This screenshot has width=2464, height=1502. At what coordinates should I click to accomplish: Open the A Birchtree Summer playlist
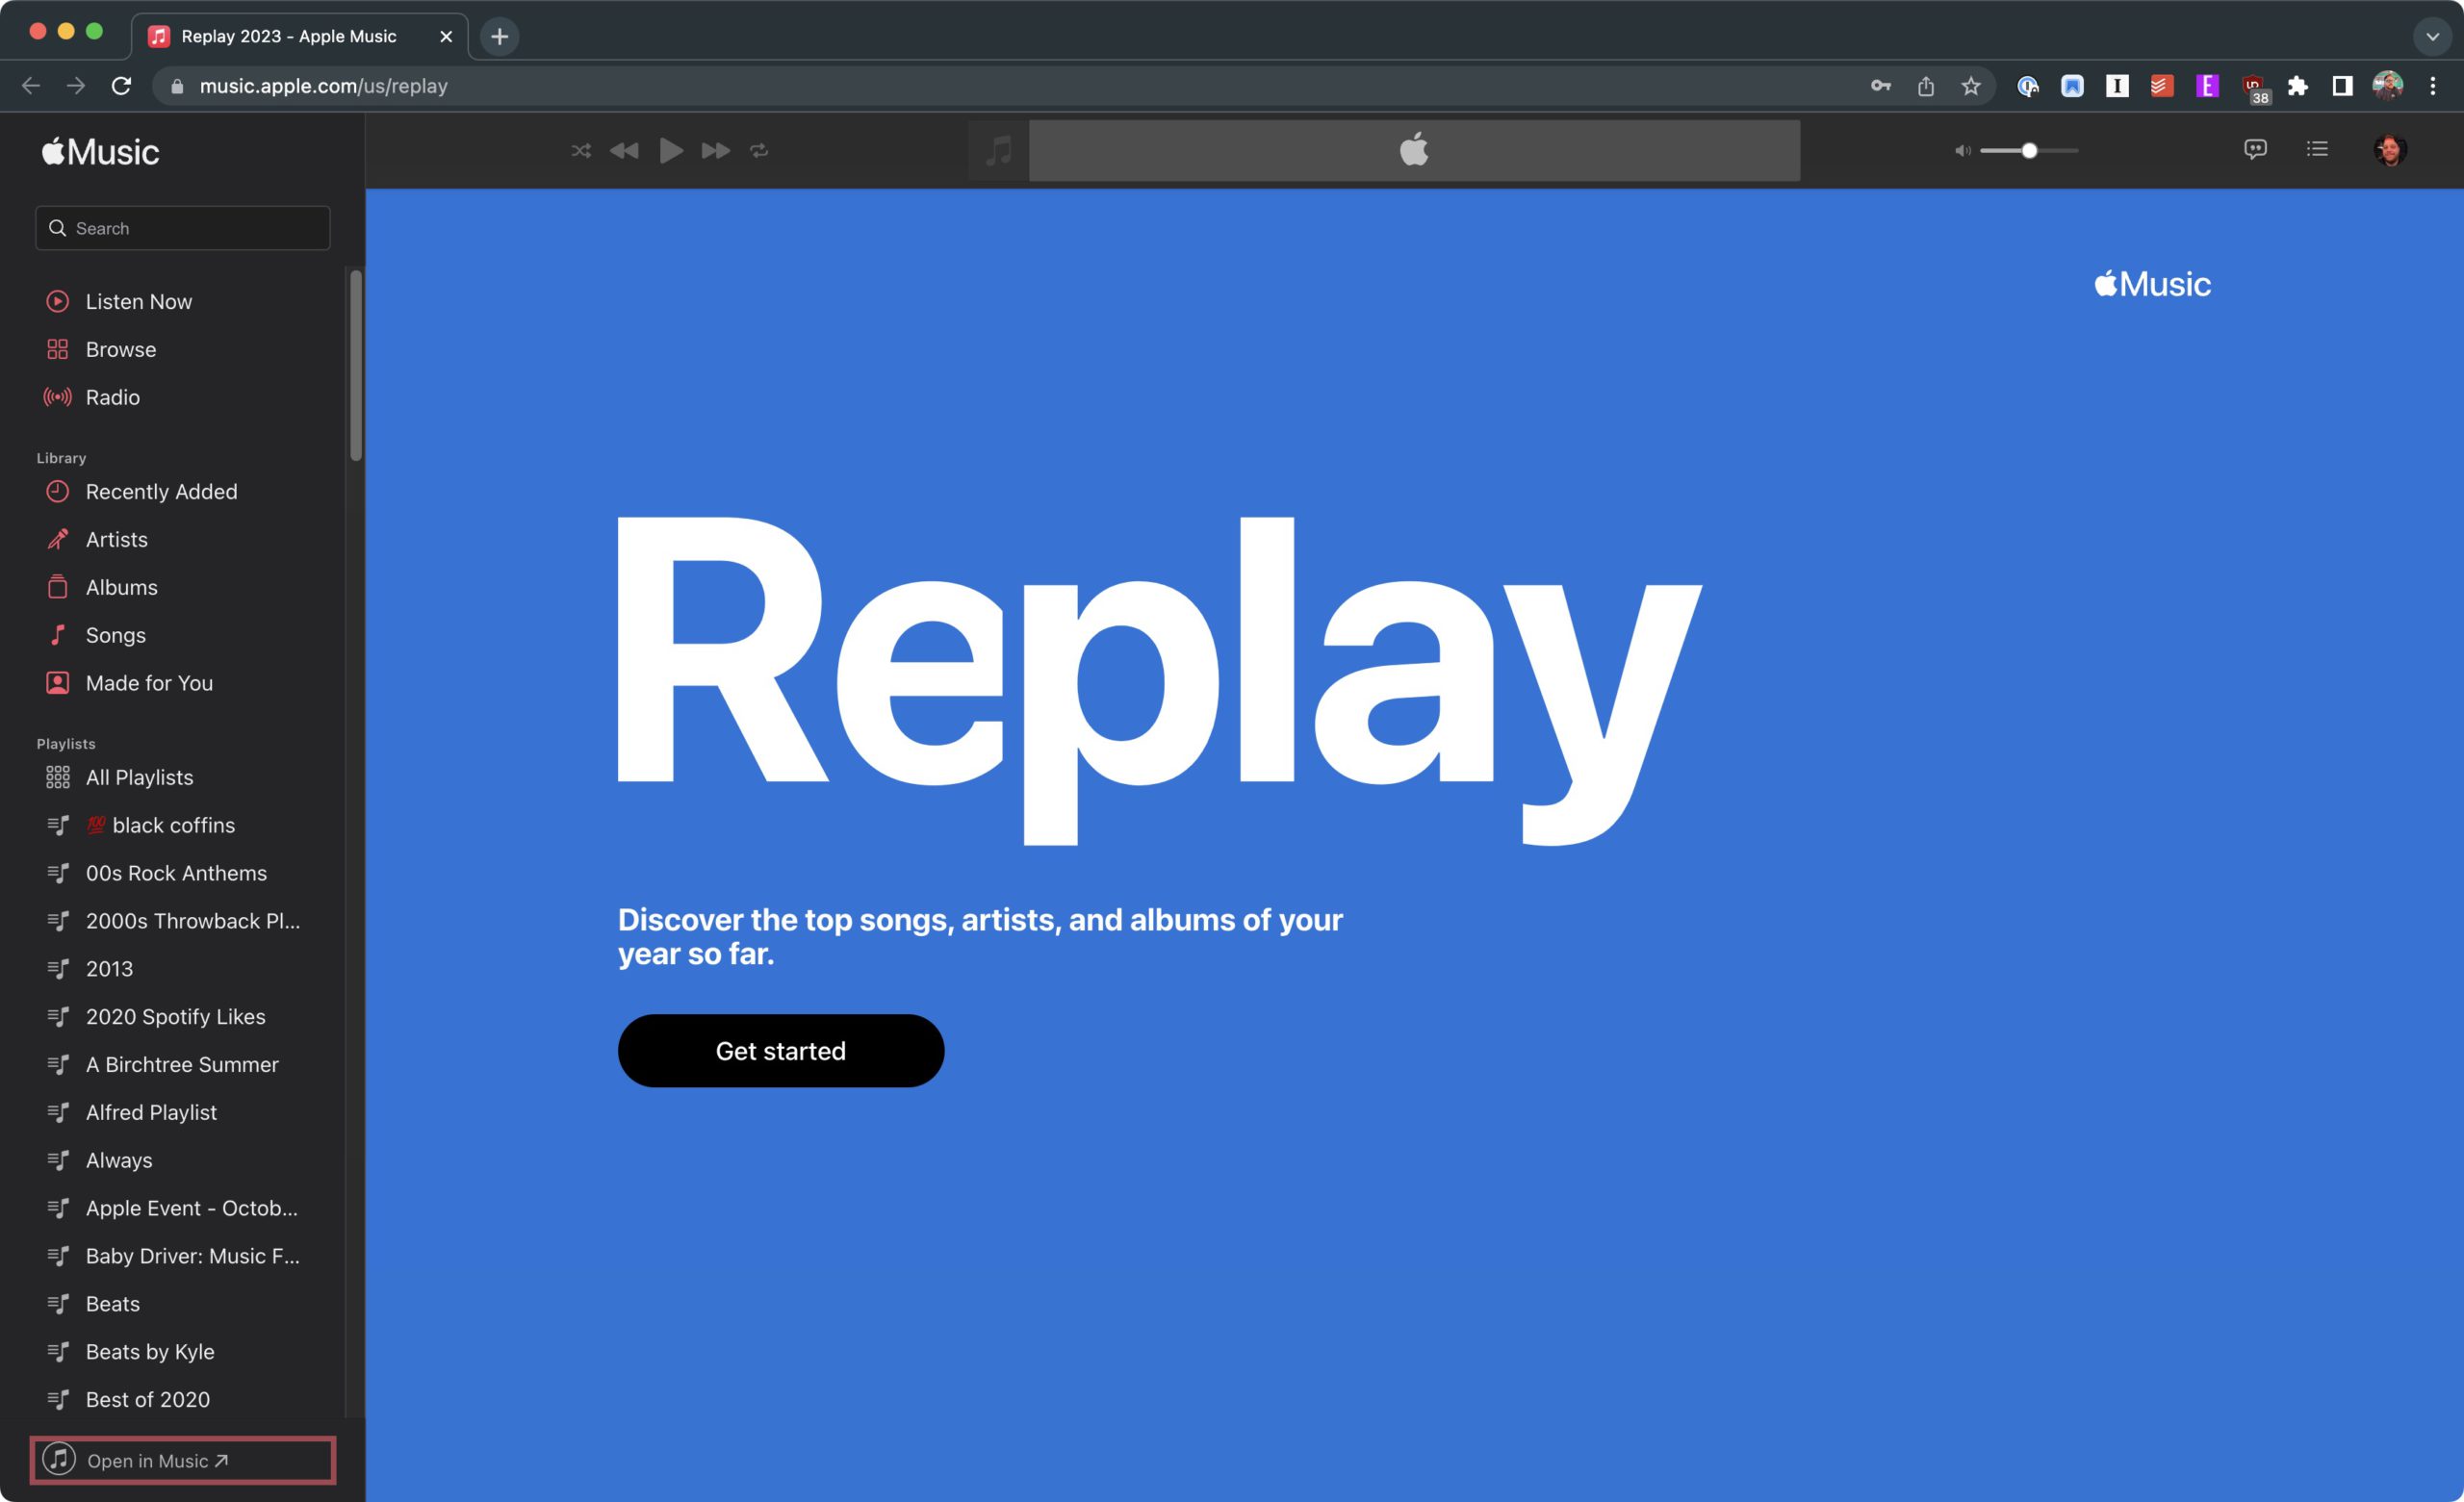tap(183, 1065)
